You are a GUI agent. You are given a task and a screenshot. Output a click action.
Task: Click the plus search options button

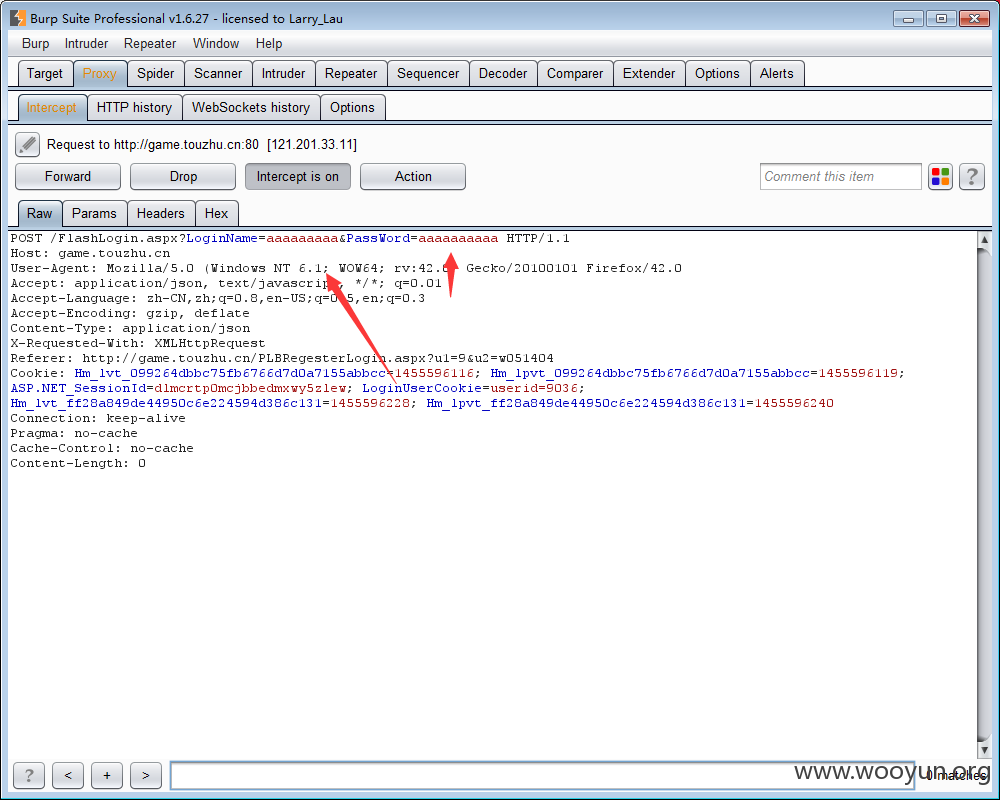tap(107, 775)
